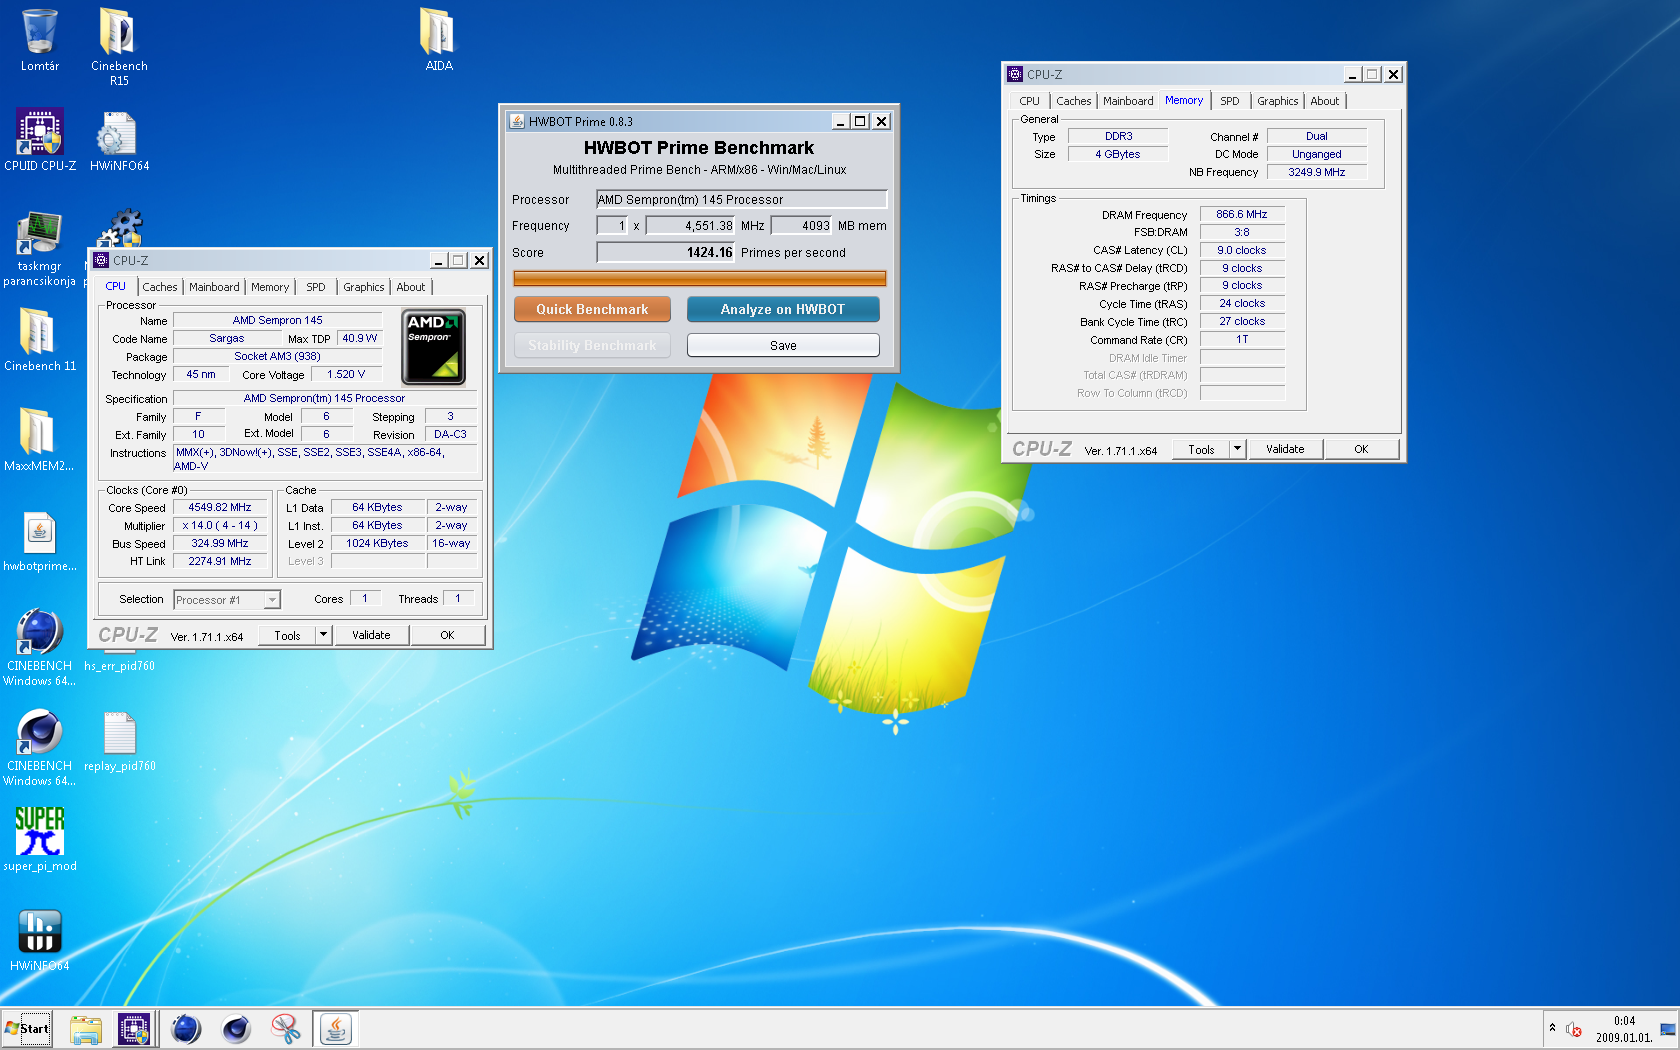
Task: Click Validate in right CPU-Z window
Action: coord(1285,449)
